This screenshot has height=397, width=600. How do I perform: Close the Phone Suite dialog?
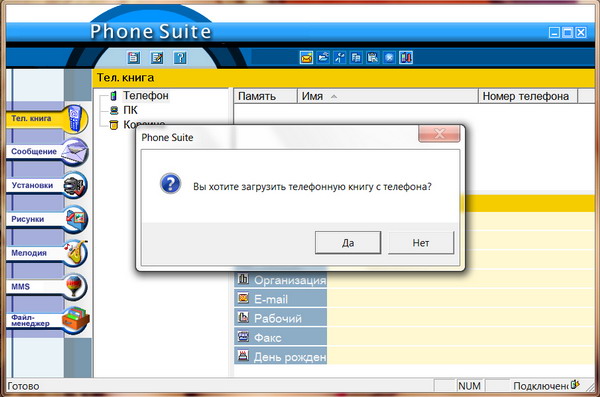(x=439, y=134)
